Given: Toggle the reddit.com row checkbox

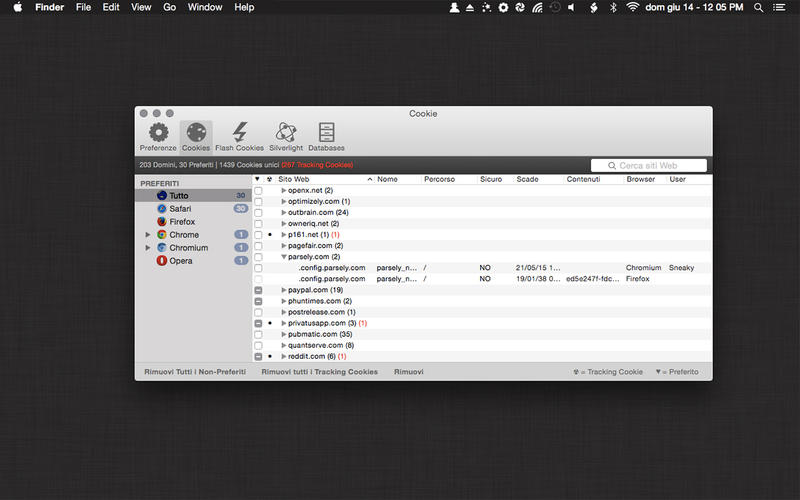Looking at the screenshot, I should [x=258, y=356].
